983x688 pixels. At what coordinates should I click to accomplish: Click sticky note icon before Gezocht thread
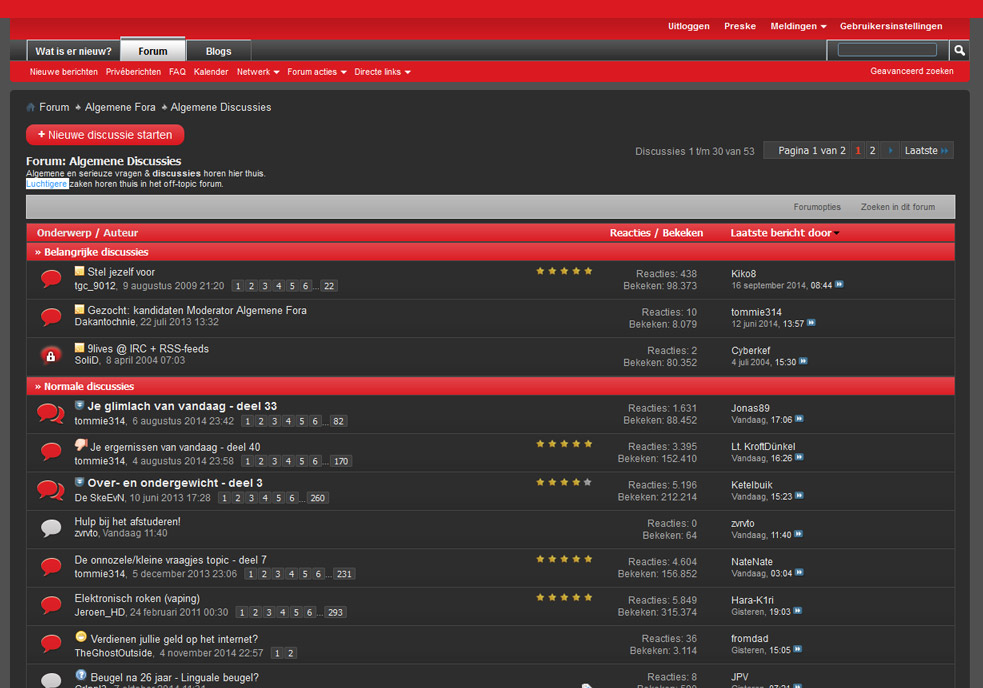(x=80, y=310)
